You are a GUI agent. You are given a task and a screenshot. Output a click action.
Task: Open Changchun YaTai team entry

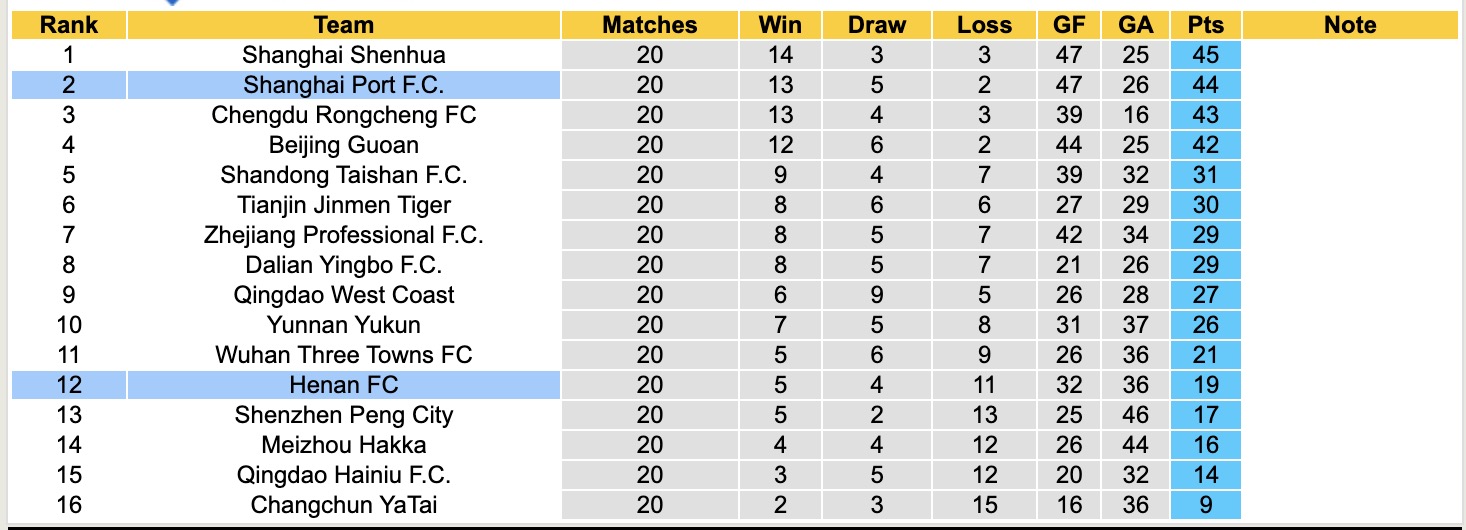[x=343, y=505]
